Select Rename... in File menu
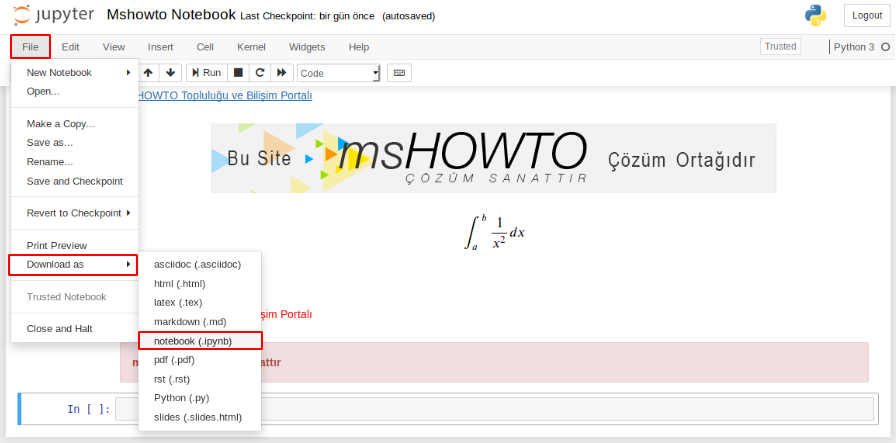 coord(75,162)
